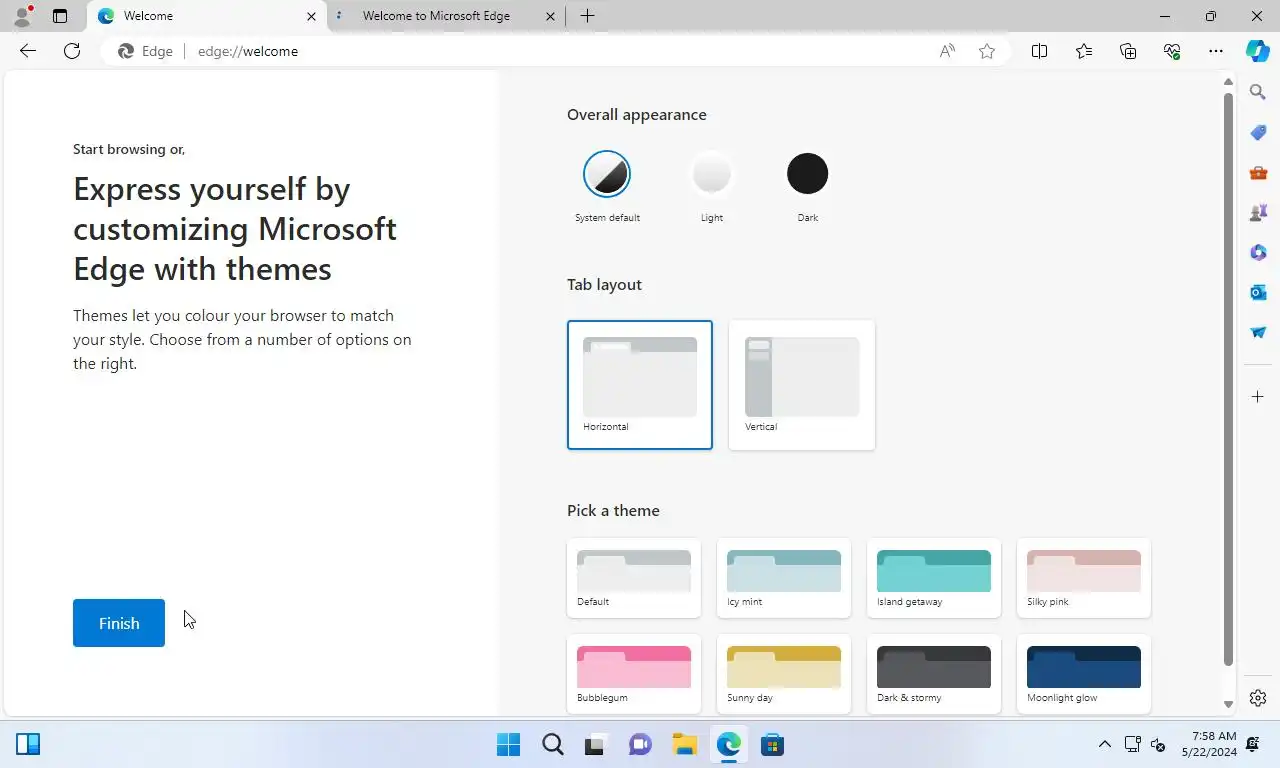Close the Welcome to Microsoft Edge tab
This screenshot has height=768, width=1280.
pyautogui.click(x=551, y=16)
